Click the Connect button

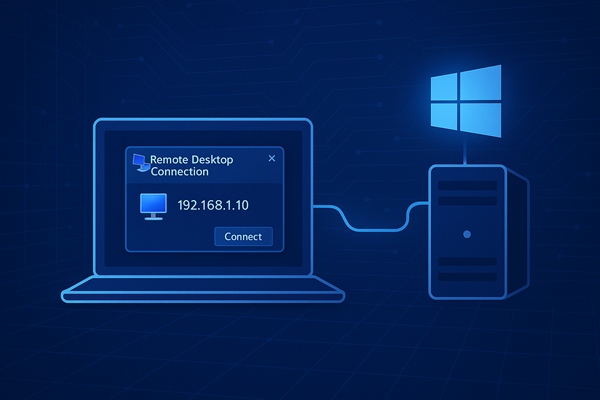pyautogui.click(x=243, y=237)
